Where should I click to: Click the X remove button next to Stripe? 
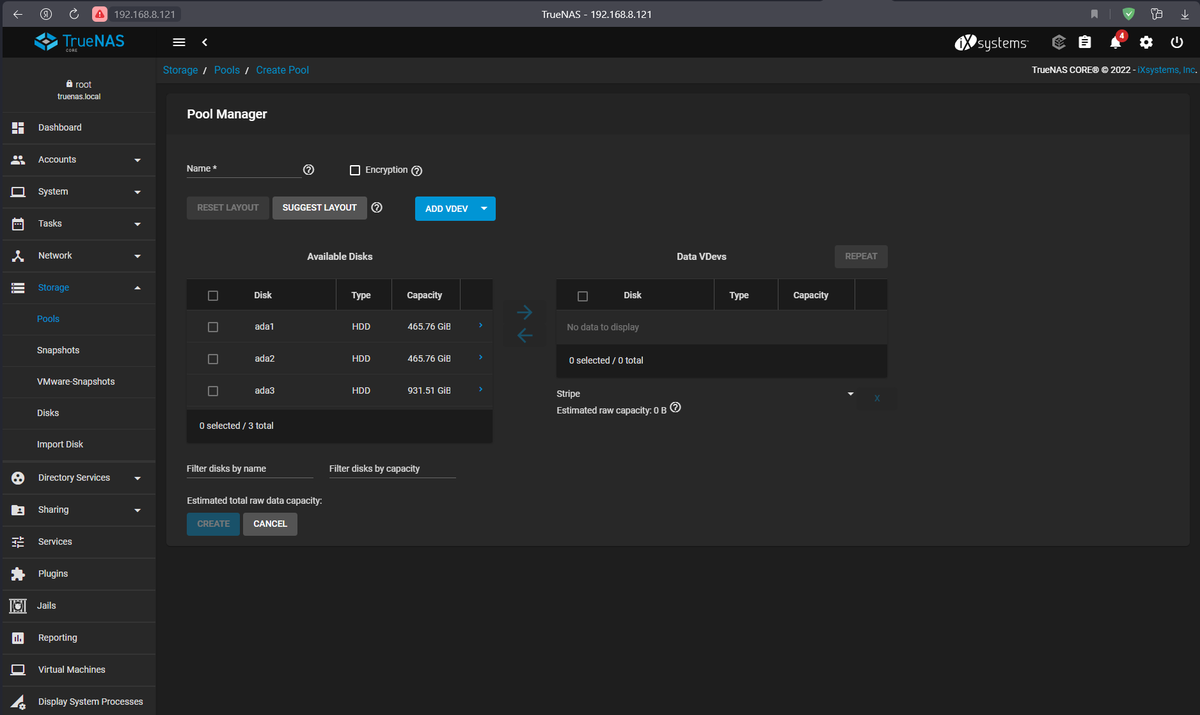877,398
